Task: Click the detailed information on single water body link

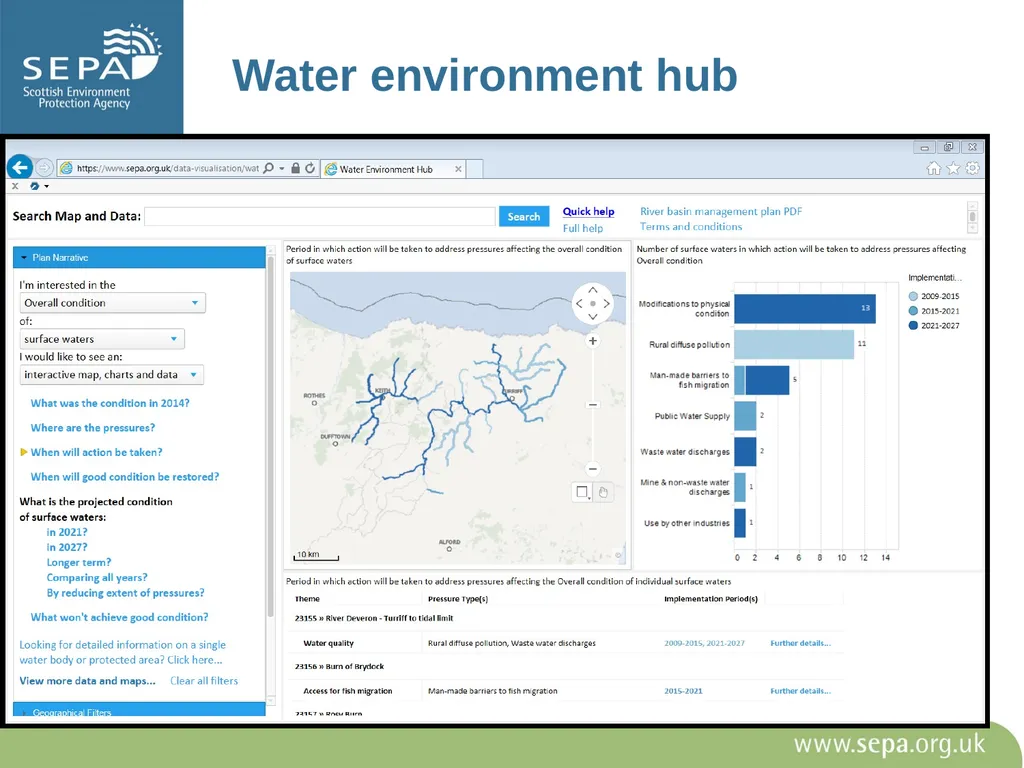Action: tap(123, 652)
